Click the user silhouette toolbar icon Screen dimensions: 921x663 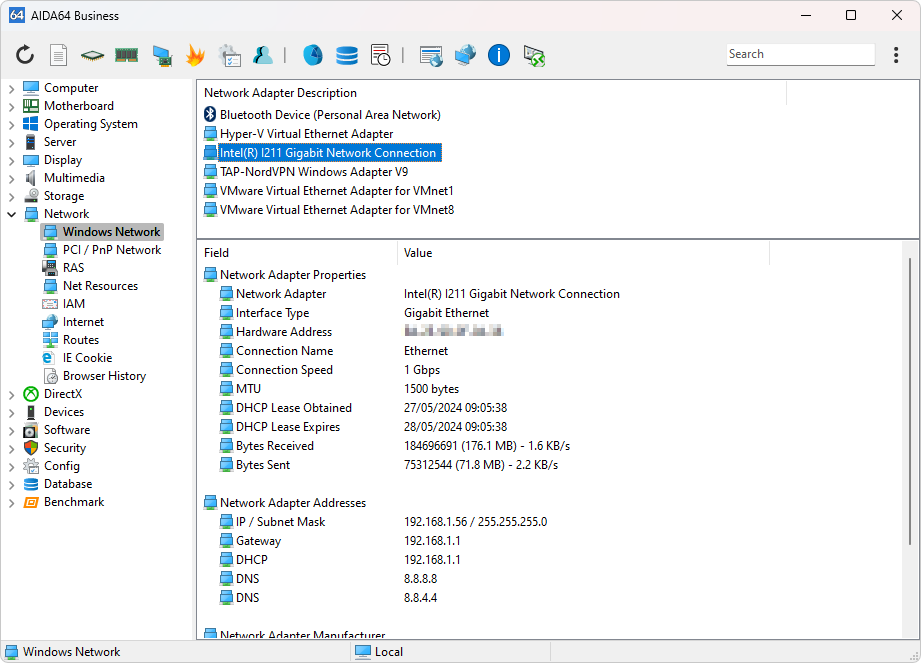click(x=262, y=55)
